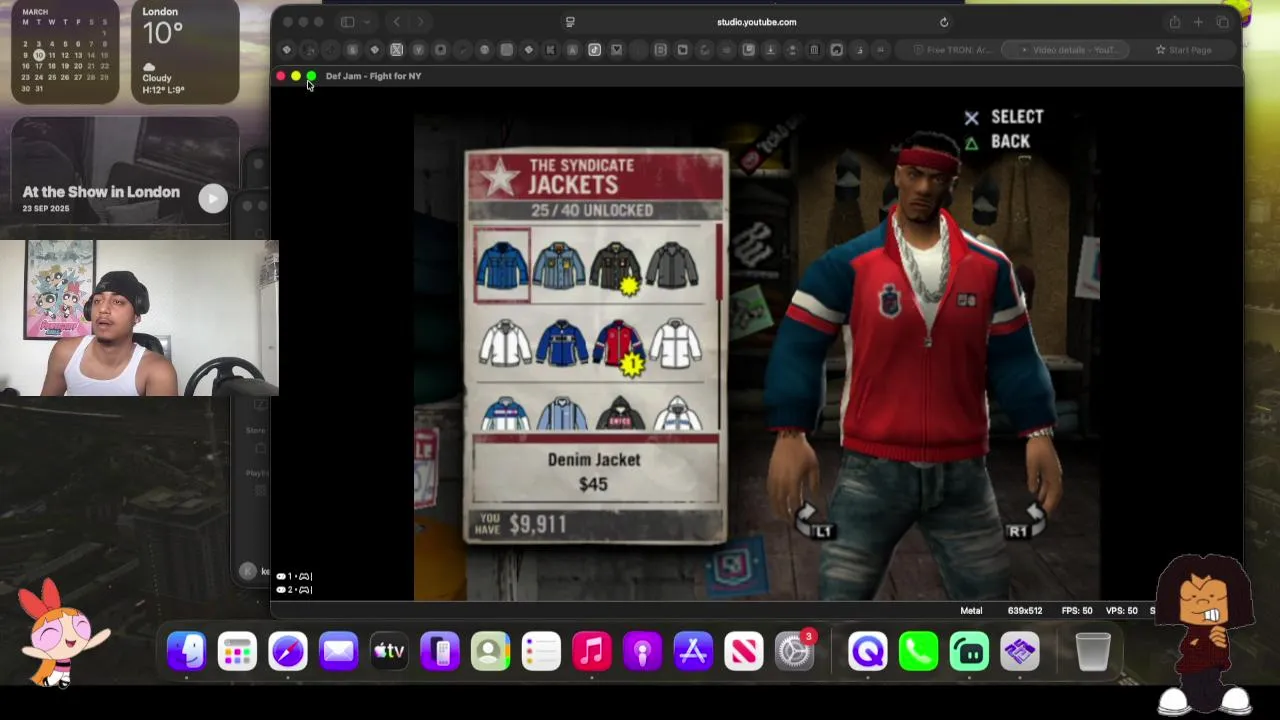Select the dark blue Denim Jacket thumbnail
1280x720 pixels.
click(502, 266)
